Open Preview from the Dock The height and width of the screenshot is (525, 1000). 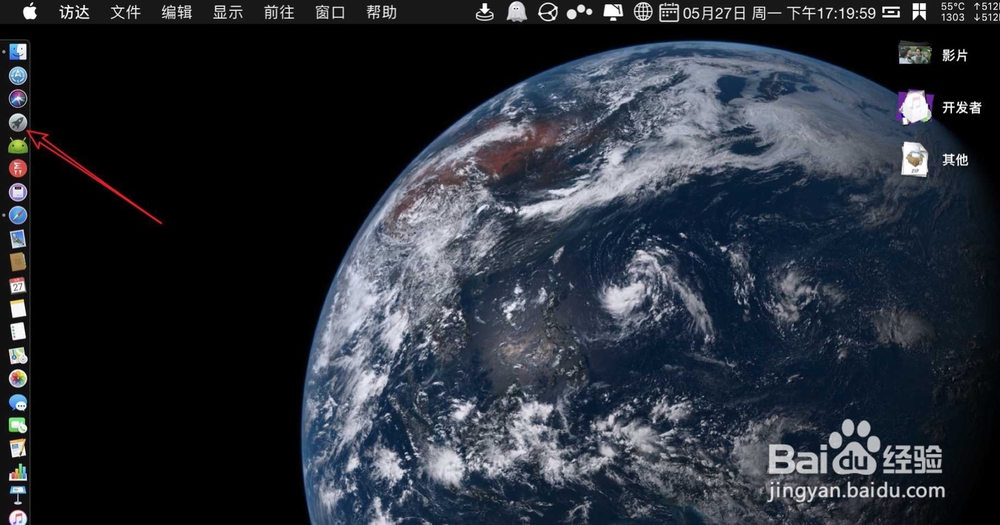18,239
